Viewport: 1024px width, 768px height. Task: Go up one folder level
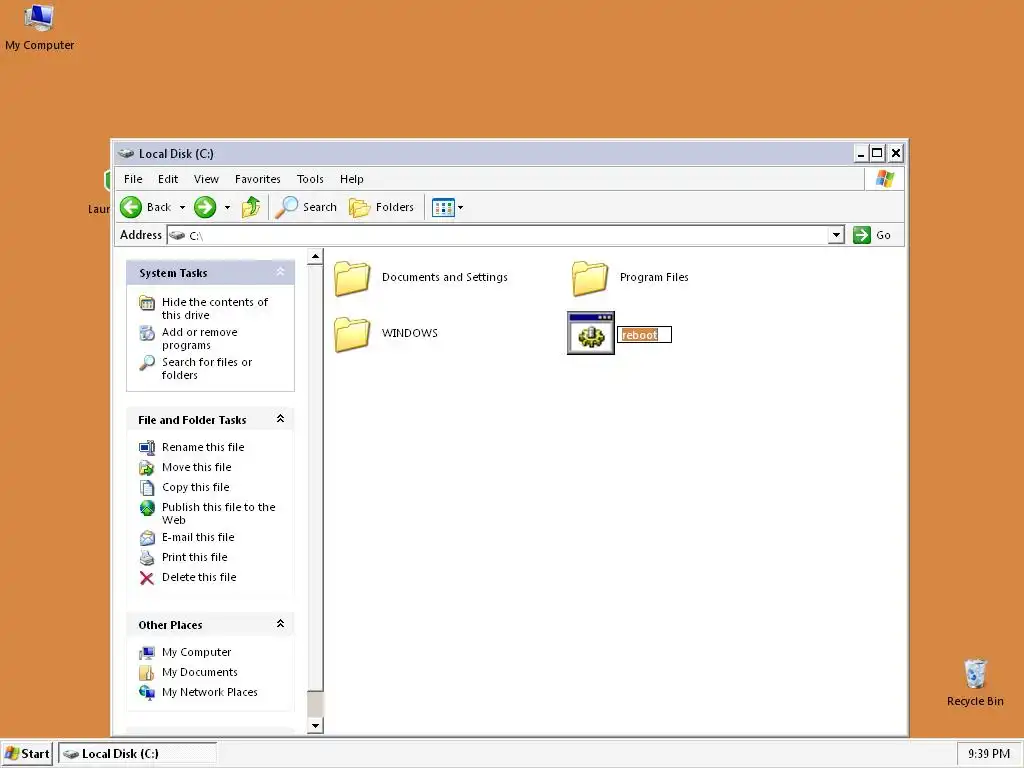pyautogui.click(x=251, y=207)
